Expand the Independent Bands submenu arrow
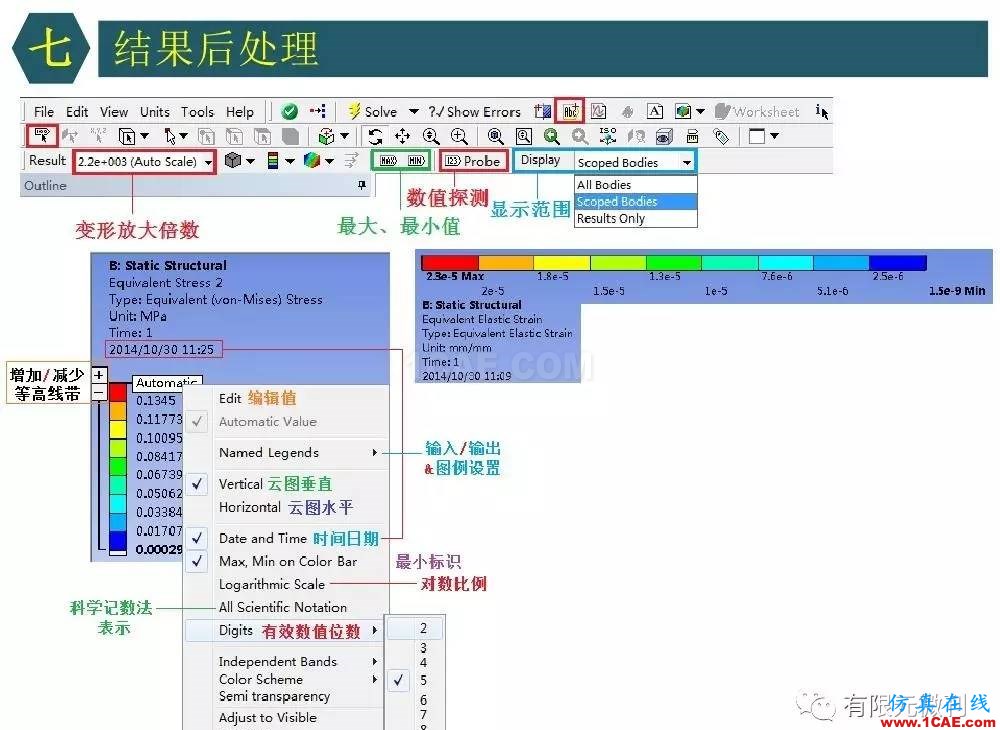Screen dimensions: 1000x730 coord(375,661)
